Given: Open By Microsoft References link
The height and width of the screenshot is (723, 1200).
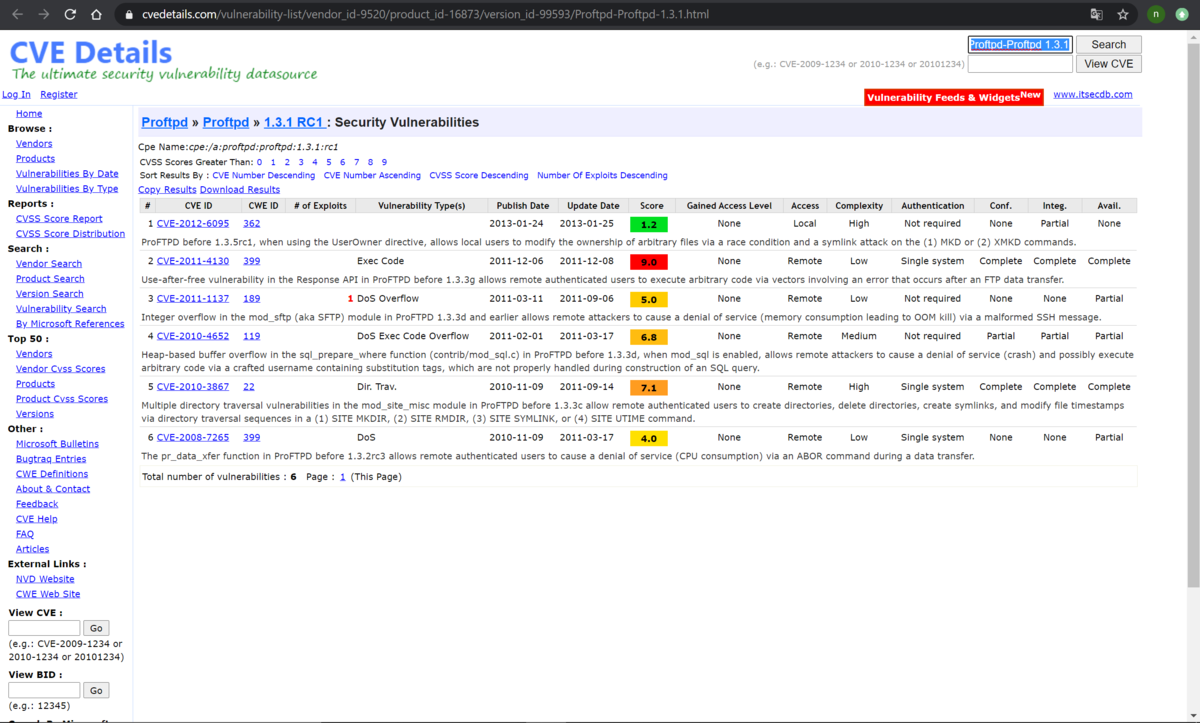Looking at the screenshot, I should 70,324.
